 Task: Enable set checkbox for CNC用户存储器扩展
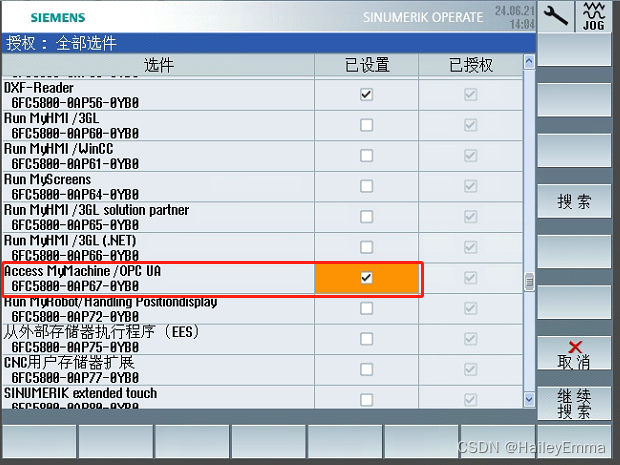366,369
